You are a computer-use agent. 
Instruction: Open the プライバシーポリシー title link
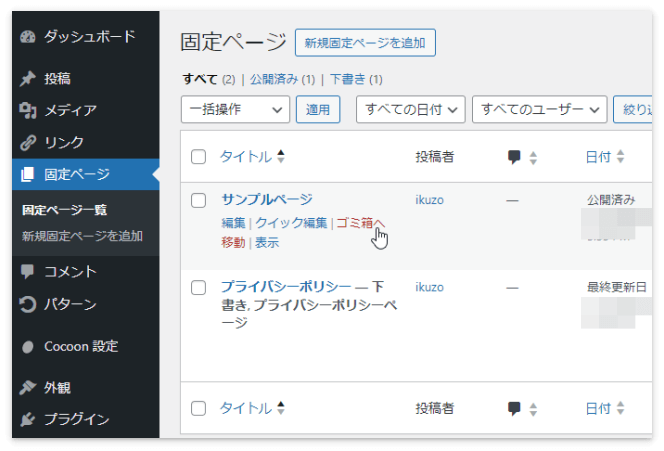(286, 287)
